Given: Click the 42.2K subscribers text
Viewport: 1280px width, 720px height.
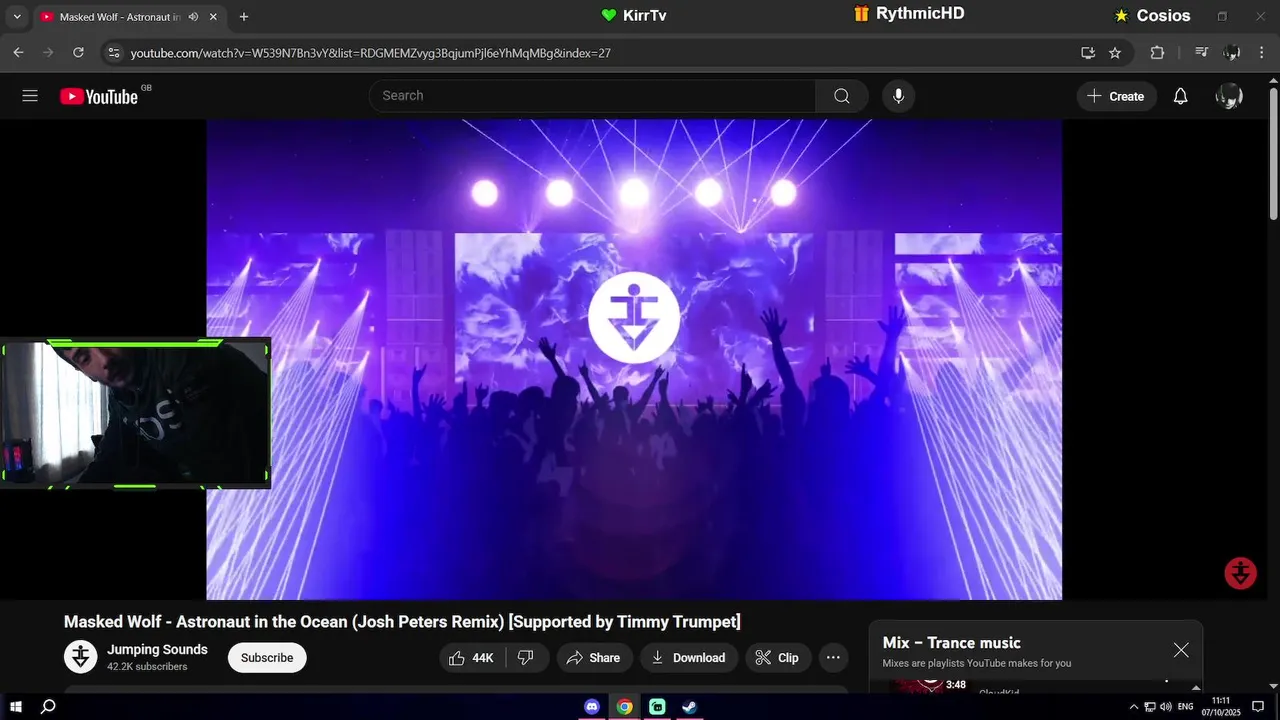Looking at the screenshot, I should 147,667.
